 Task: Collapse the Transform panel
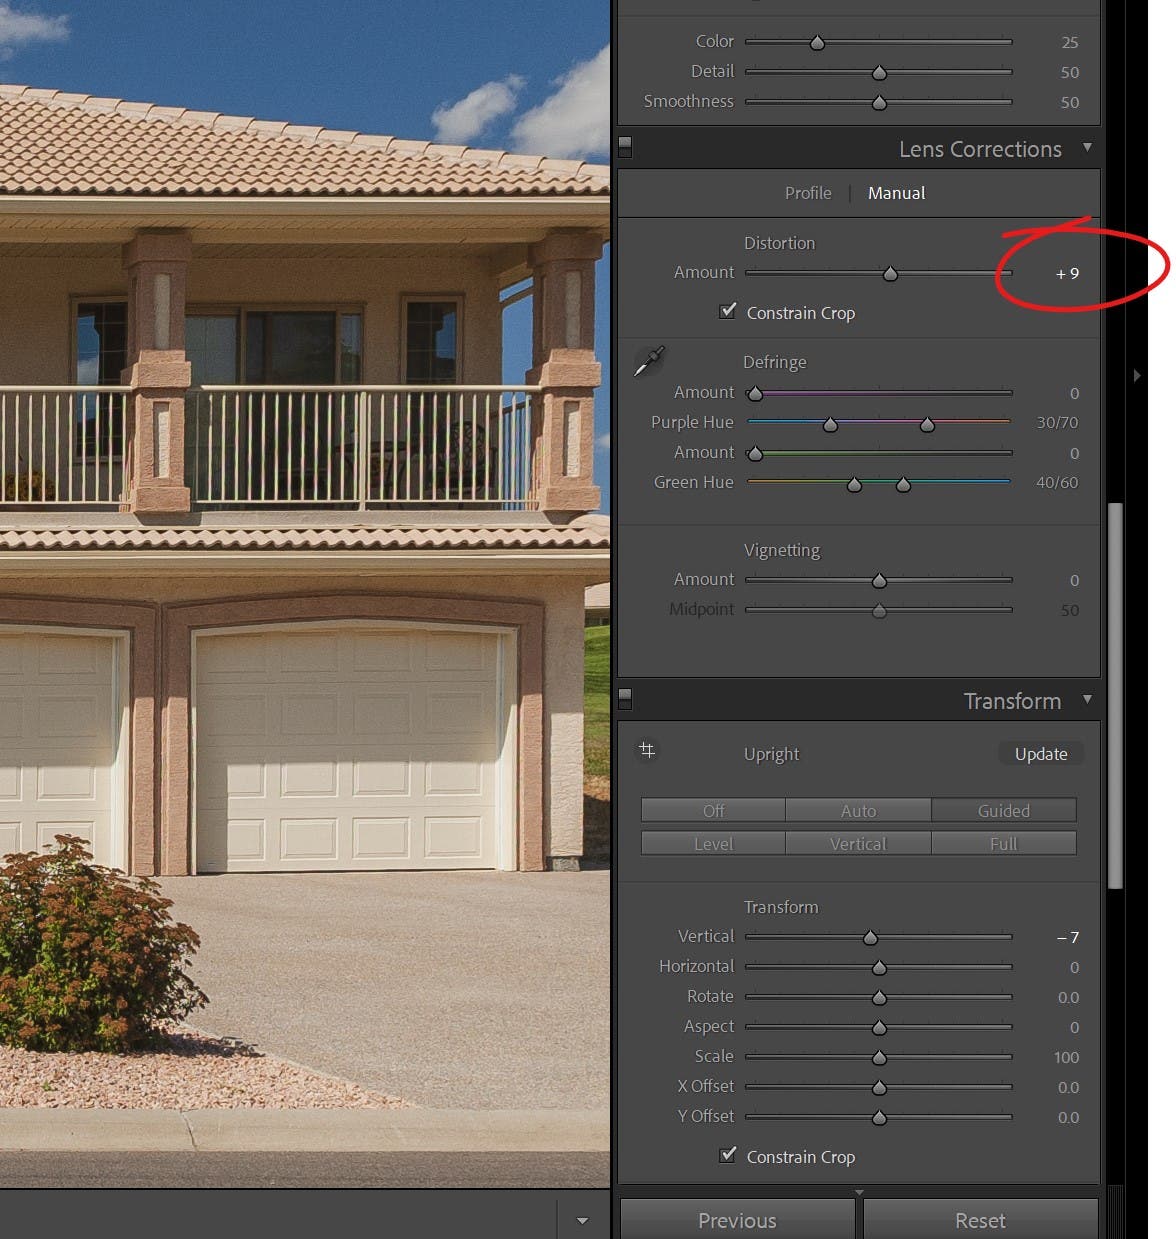coord(1088,700)
